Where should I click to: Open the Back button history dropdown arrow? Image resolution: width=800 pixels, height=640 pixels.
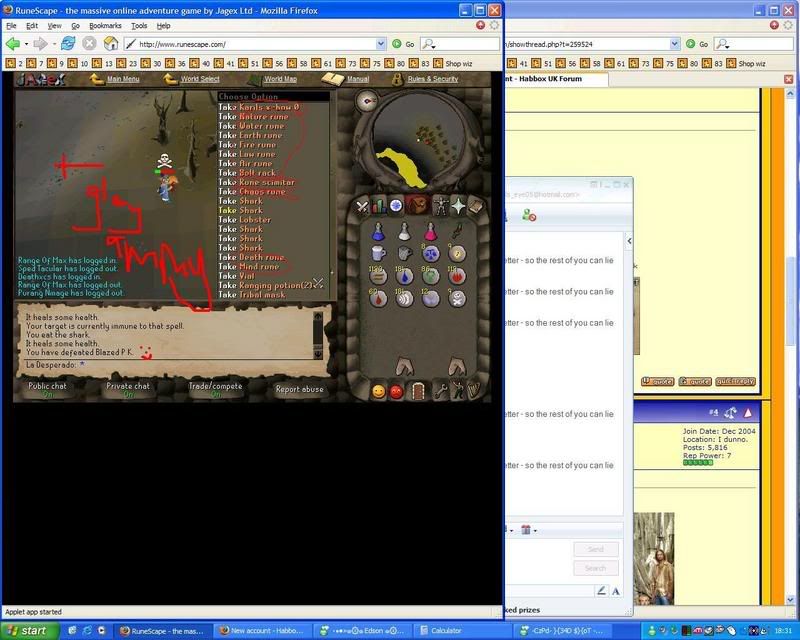(x=26, y=44)
